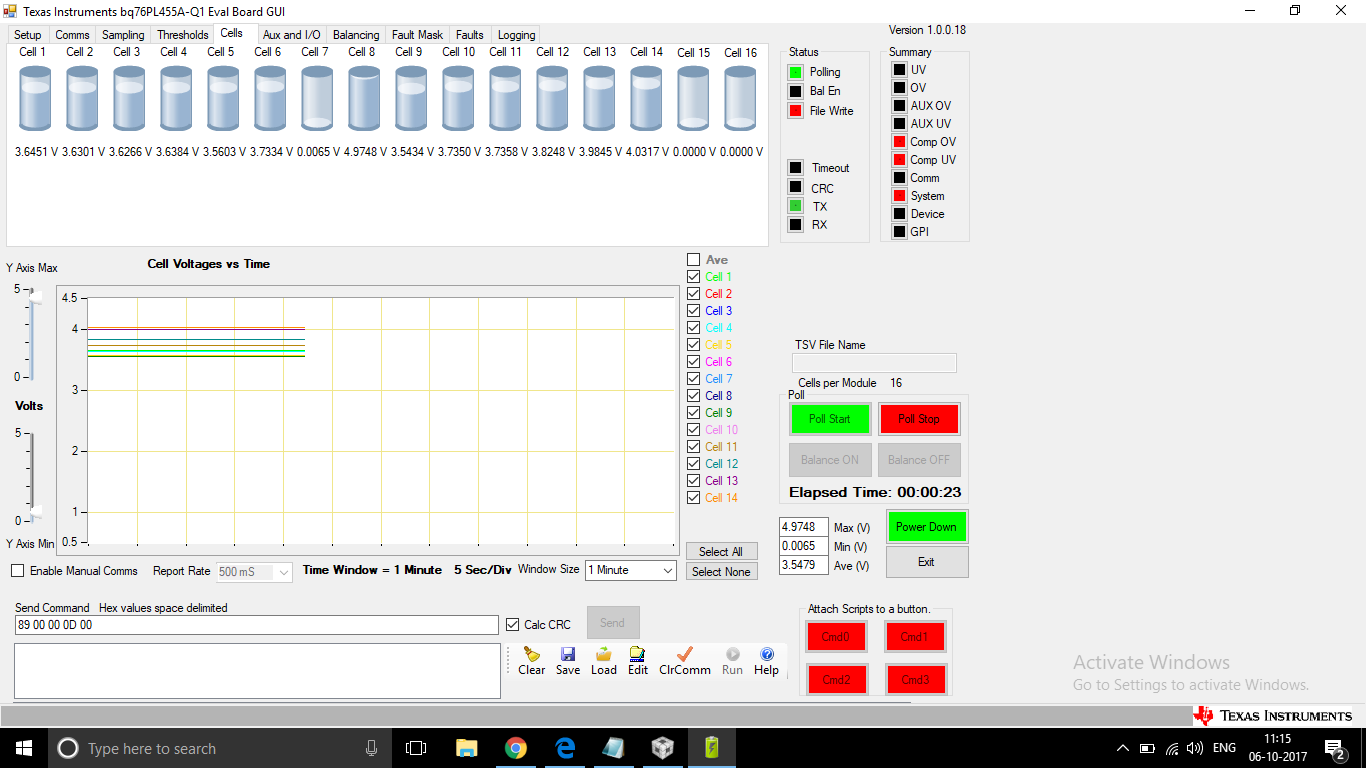Go to the Balancing tab
The image size is (1366, 768).
(x=356, y=35)
